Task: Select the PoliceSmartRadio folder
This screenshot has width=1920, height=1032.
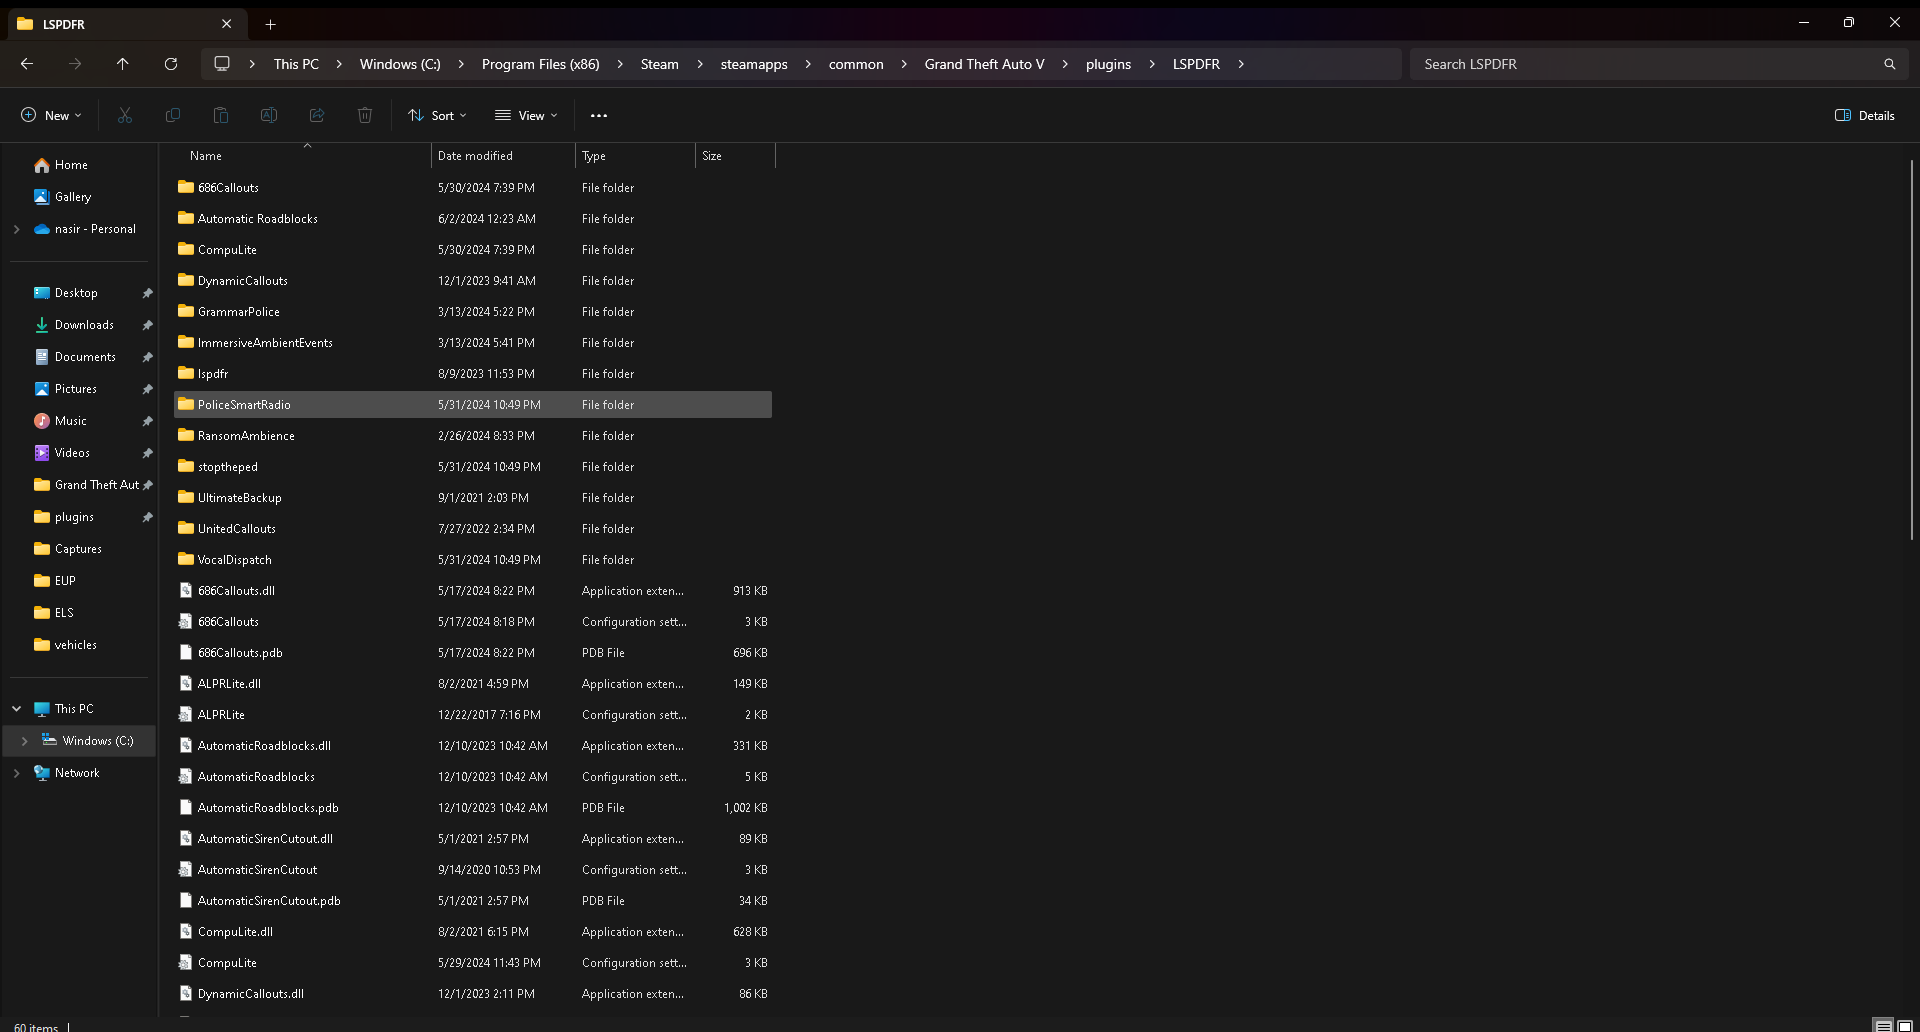Action: point(472,405)
